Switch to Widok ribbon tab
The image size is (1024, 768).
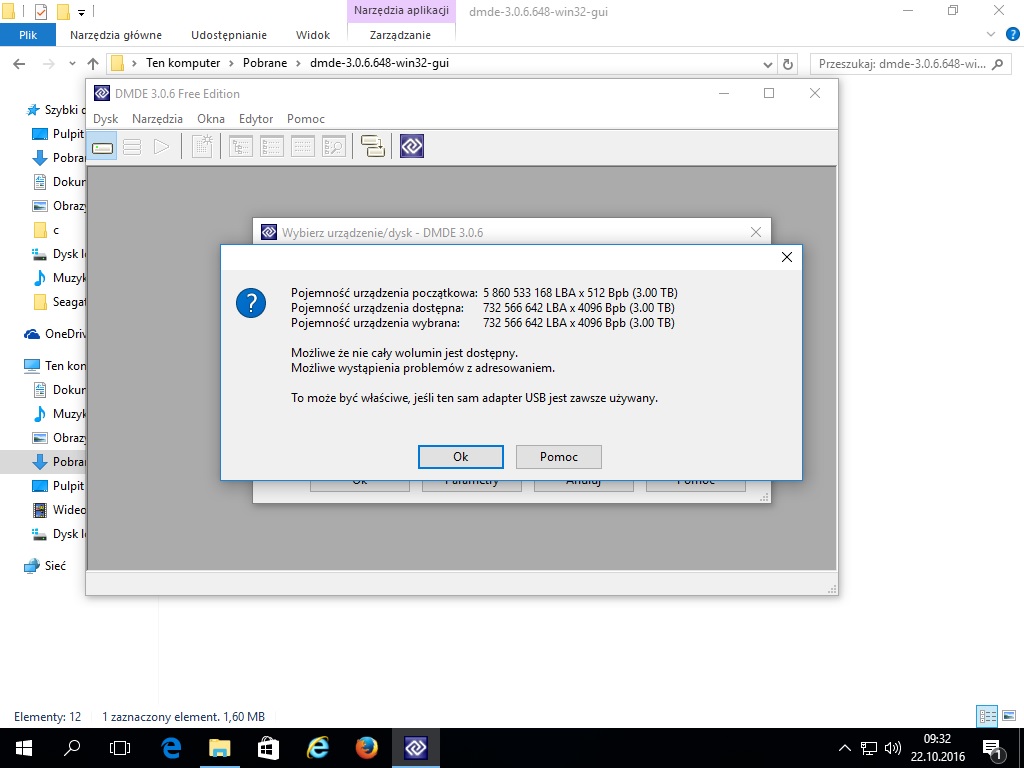point(313,35)
